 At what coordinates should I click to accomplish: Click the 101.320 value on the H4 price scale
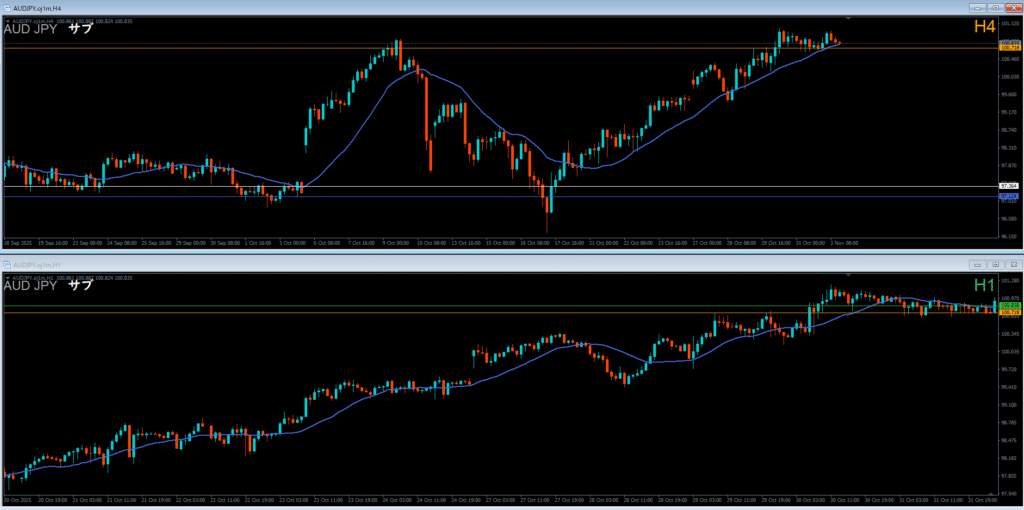(x=1010, y=23)
